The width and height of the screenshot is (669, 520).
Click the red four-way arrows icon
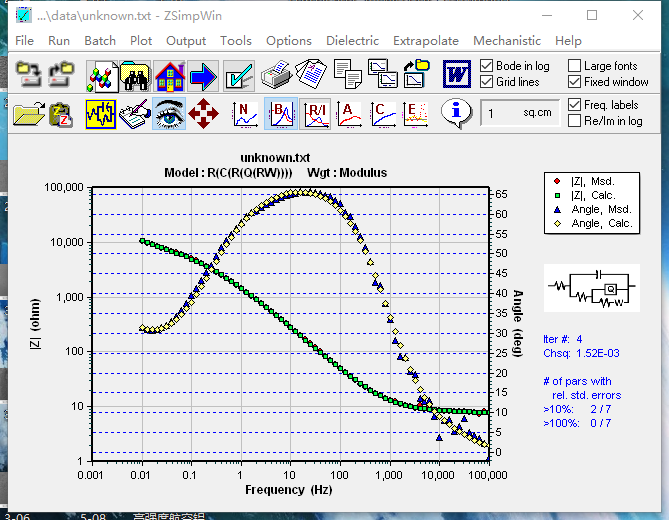click(204, 114)
